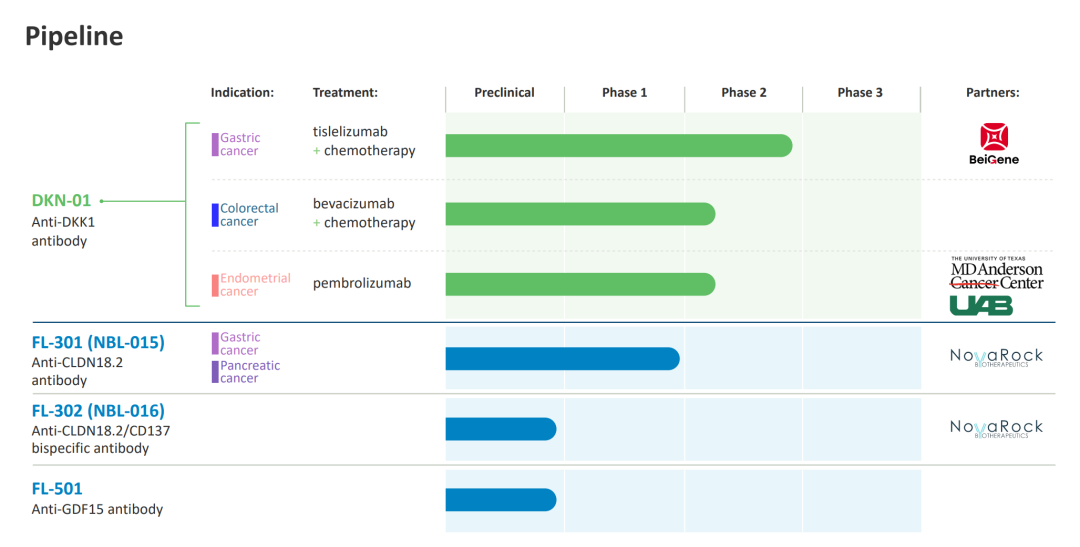Click the FL-501 blue progress bar
Viewport: 1080px width, 547px height.
coord(500,499)
